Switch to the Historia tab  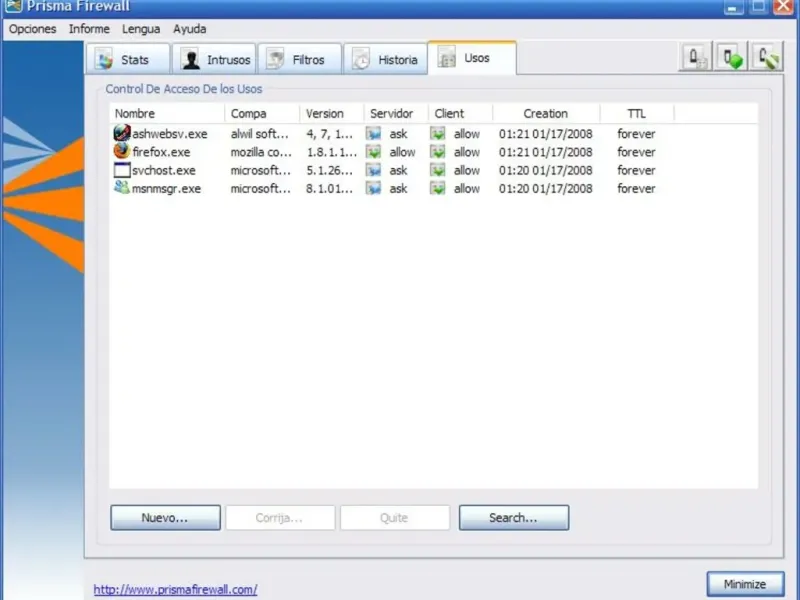click(385, 59)
